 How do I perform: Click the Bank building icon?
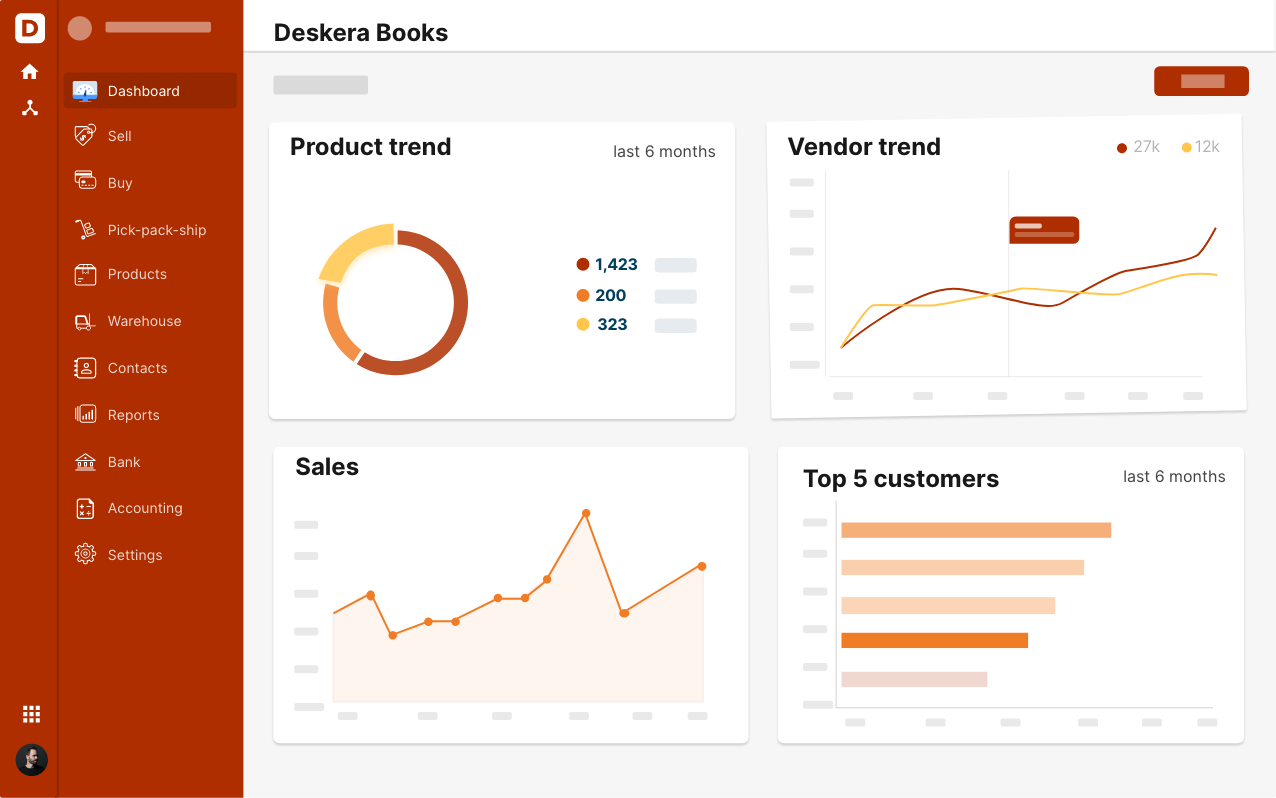85,462
